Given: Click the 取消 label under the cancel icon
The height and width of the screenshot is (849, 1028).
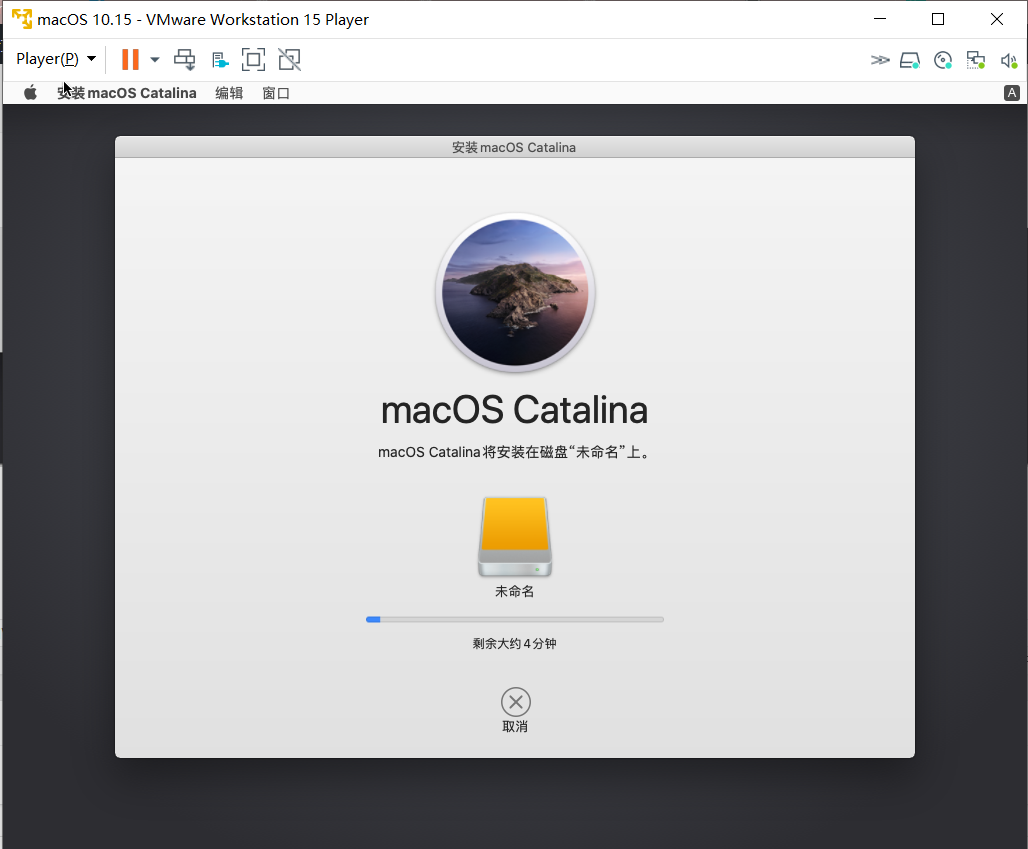Looking at the screenshot, I should pos(515,726).
